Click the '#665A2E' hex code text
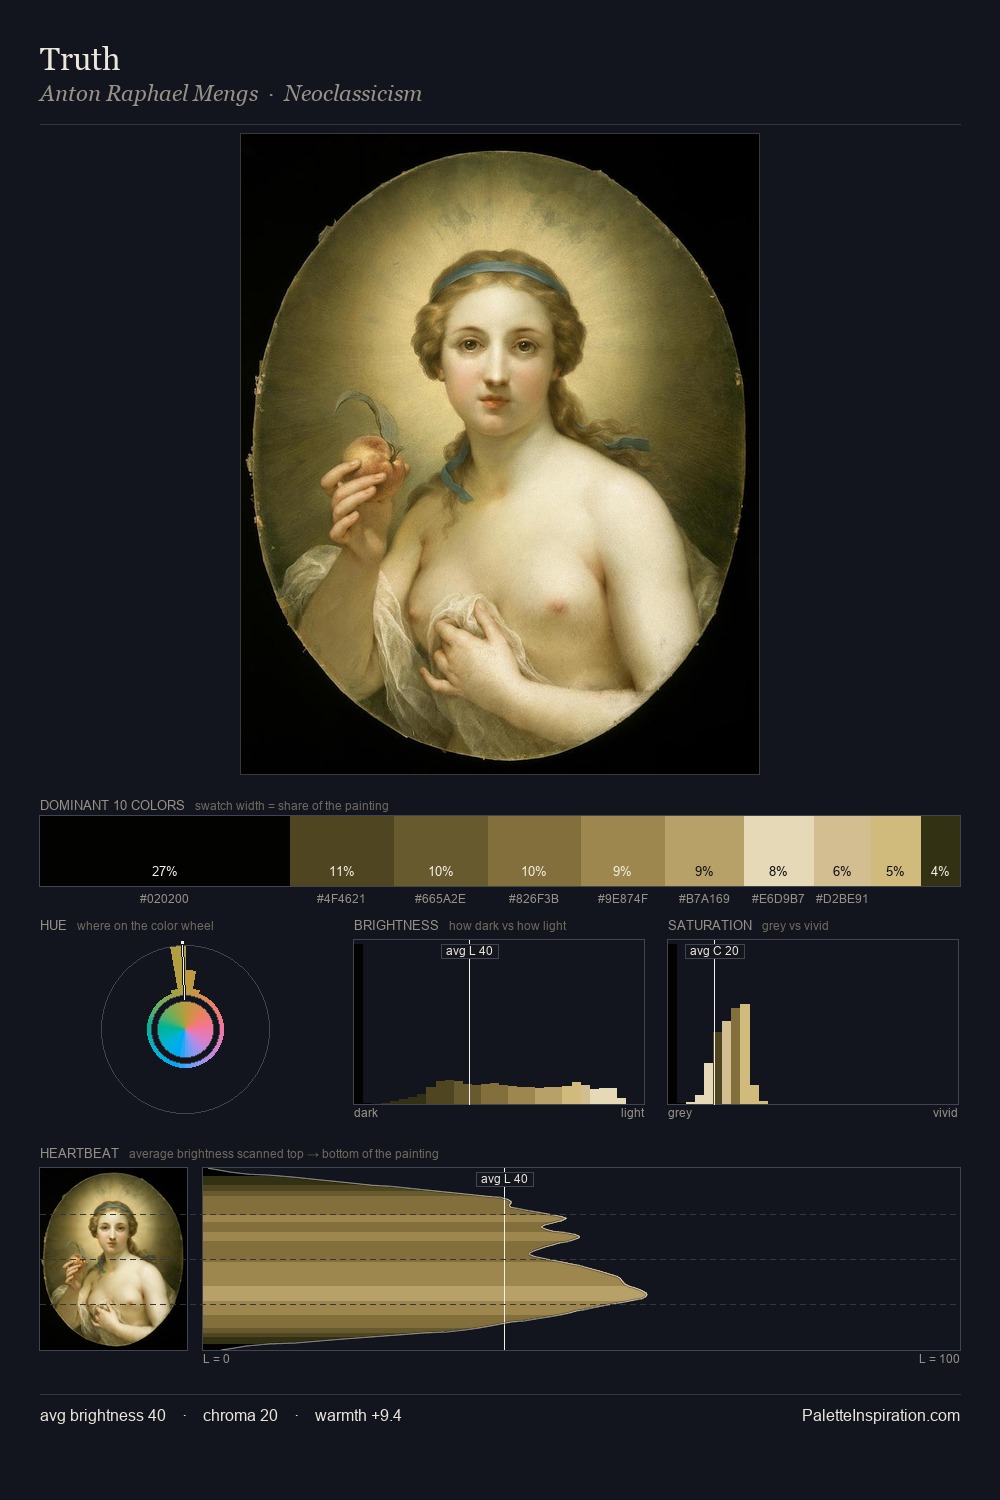1000x1500 pixels. point(441,899)
